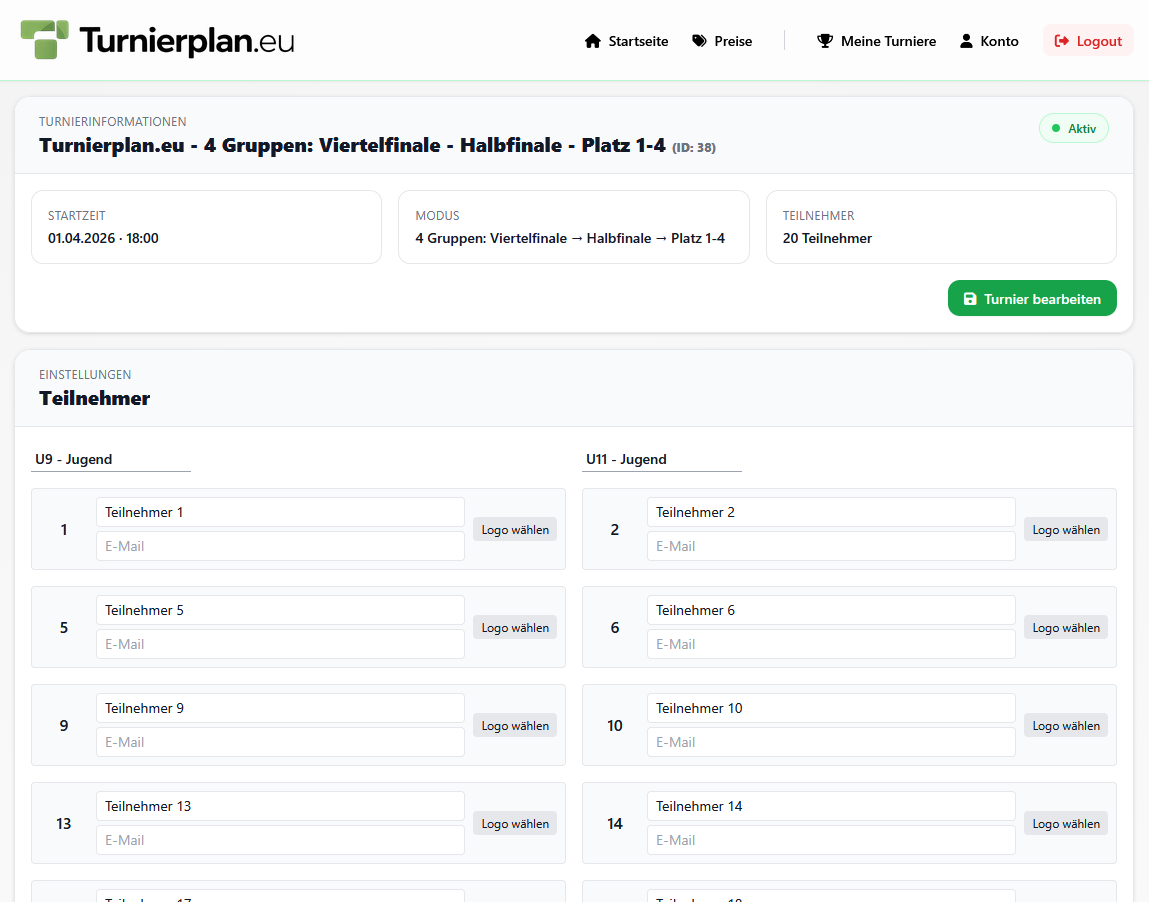Edit the U9 - Jugend group name
This screenshot has height=902, width=1149.
pos(110,460)
